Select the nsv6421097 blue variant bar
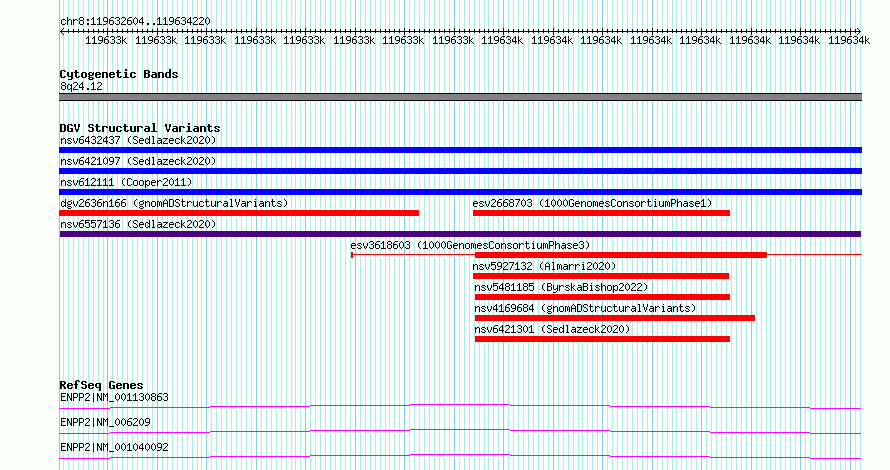Viewport: 890px width, 470px height. [x=460, y=171]
